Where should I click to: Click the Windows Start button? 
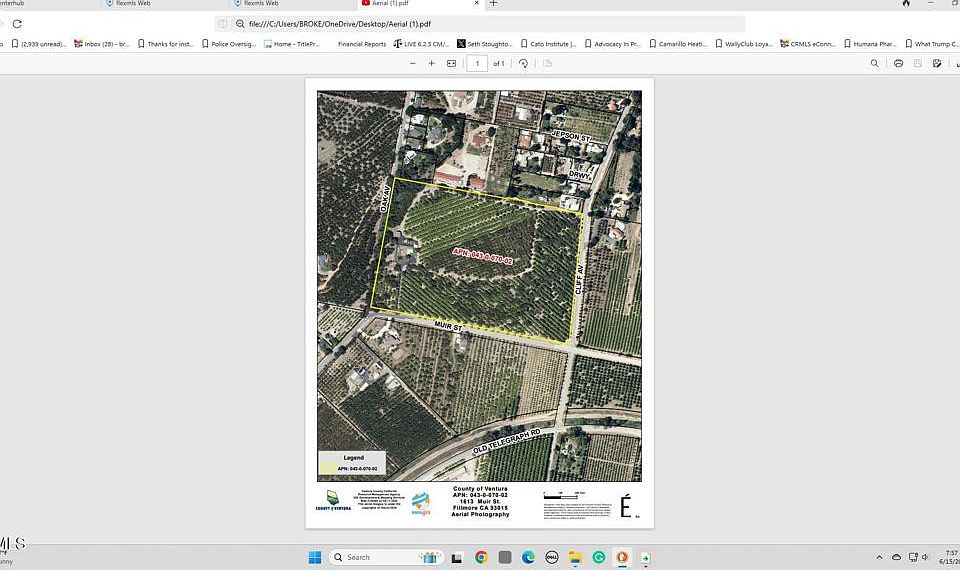click(x=314, y=557)
